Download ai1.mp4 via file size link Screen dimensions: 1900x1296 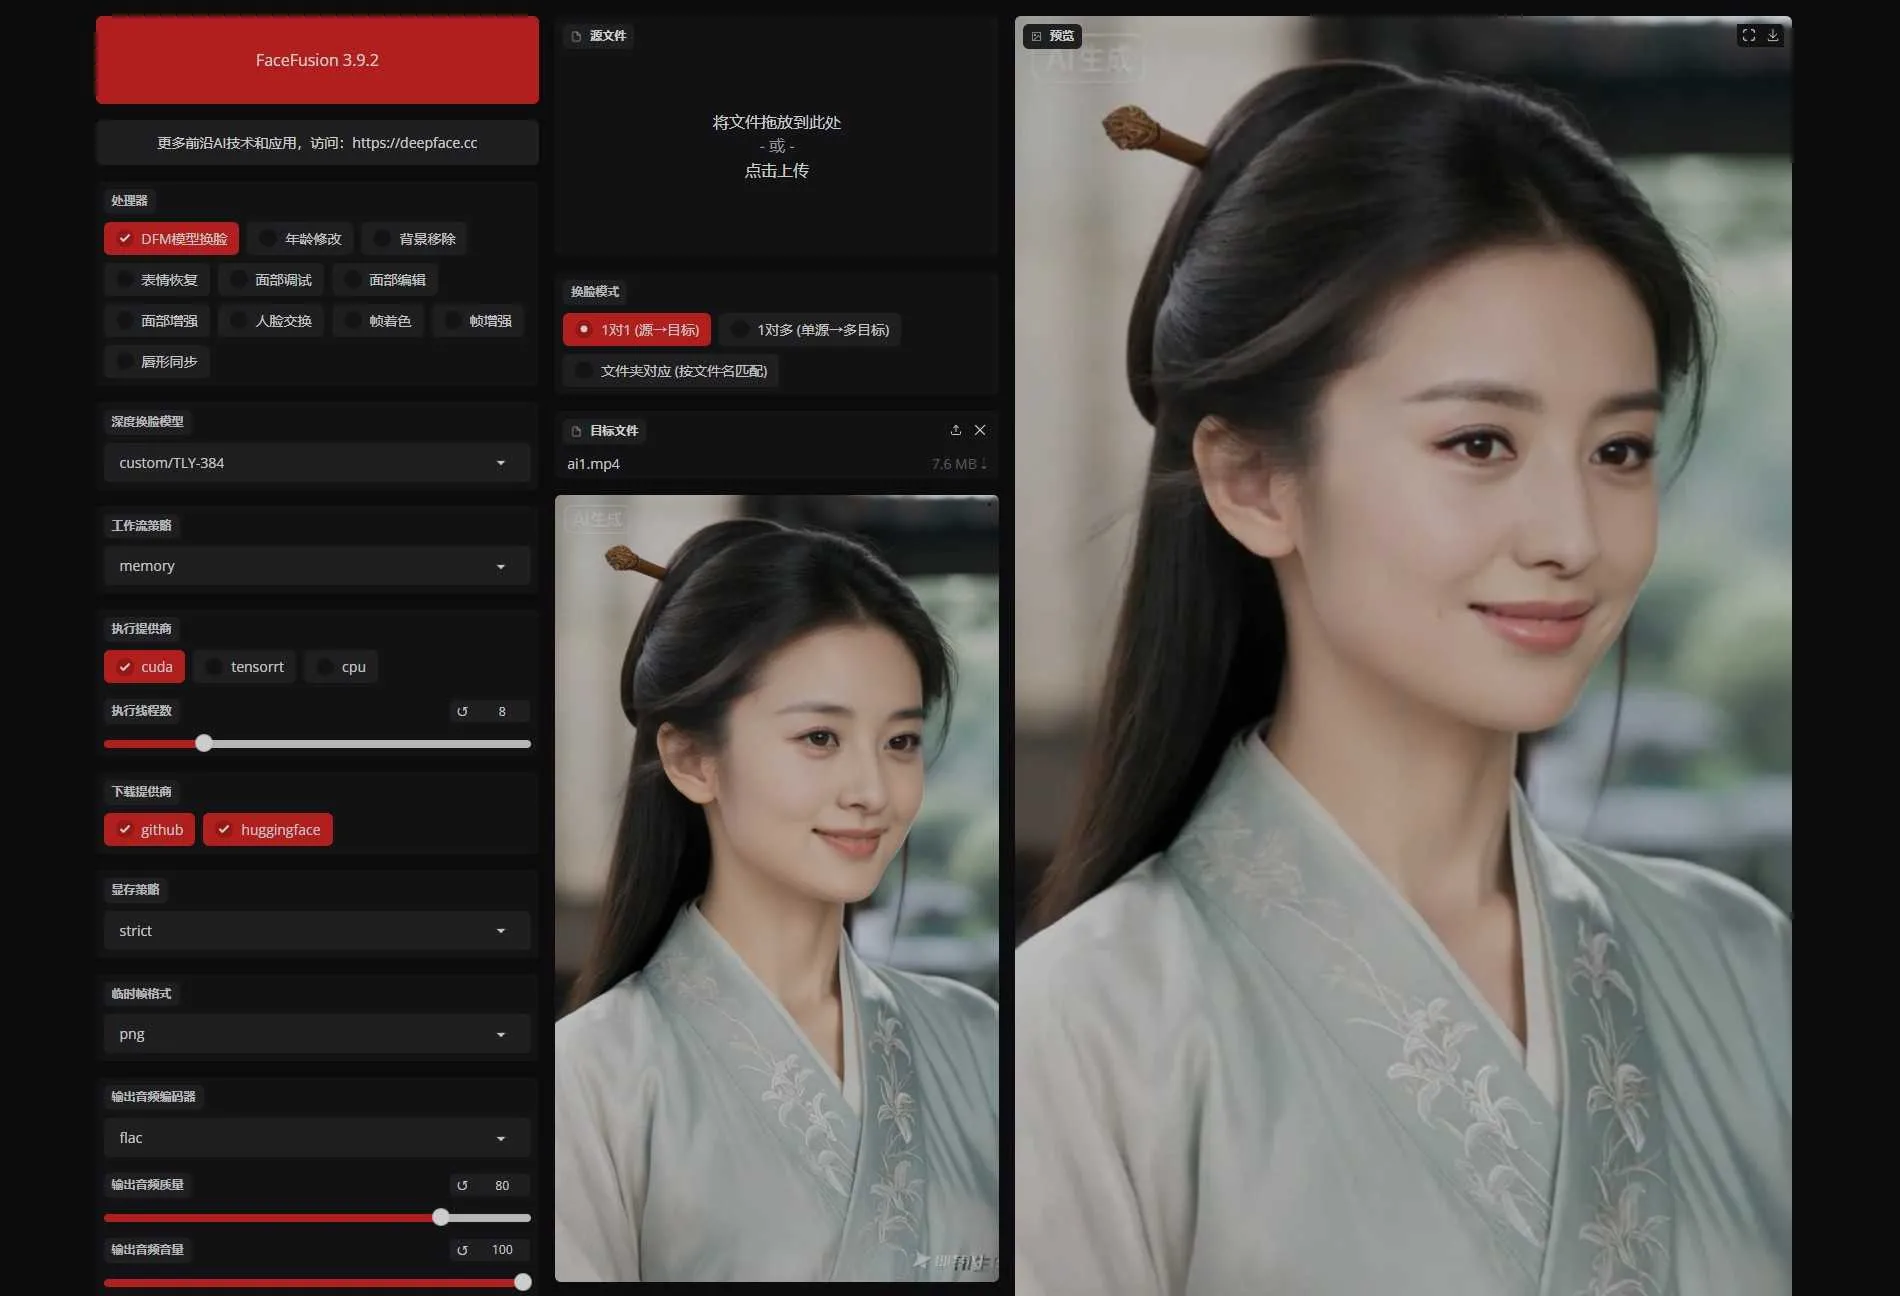pyautogui.click(x=959, y=464)
